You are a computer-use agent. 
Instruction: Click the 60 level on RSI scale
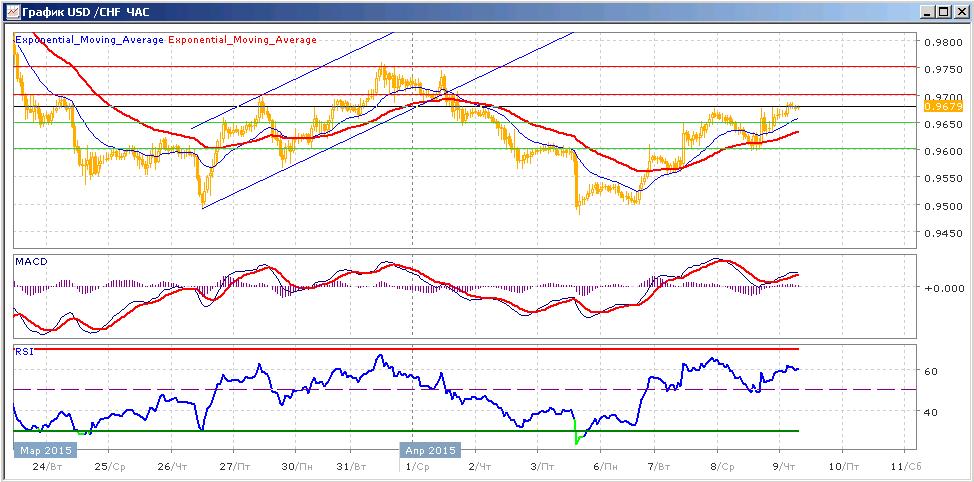932,371
